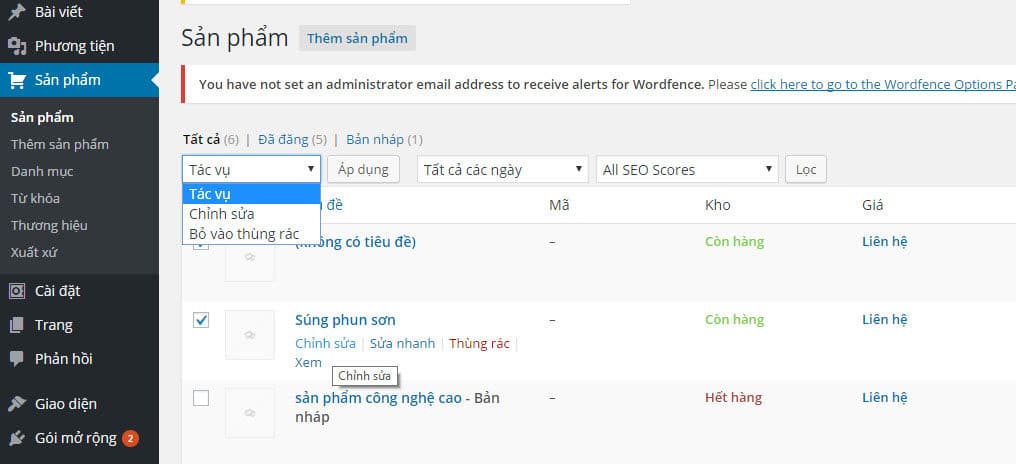Choose Chỉnh sửa option in bulk actions list
1016x464 pixels.
pos(222,214)
